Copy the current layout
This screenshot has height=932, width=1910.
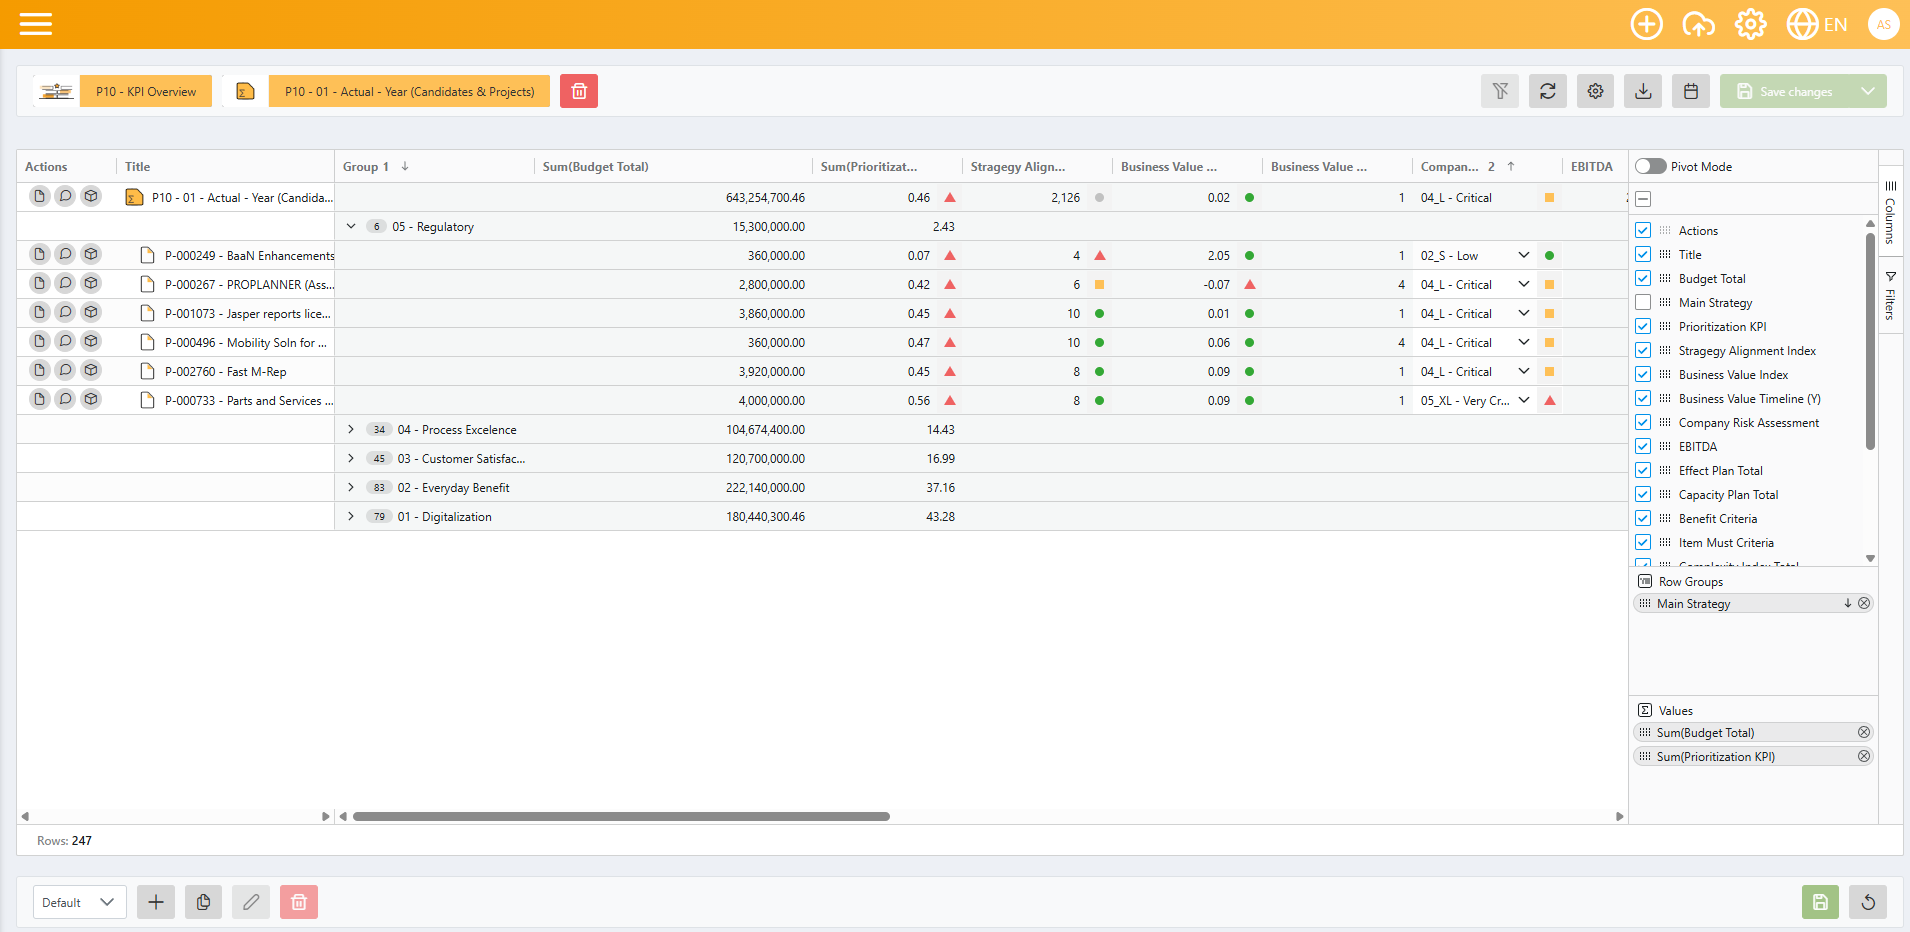coord(203,902)
